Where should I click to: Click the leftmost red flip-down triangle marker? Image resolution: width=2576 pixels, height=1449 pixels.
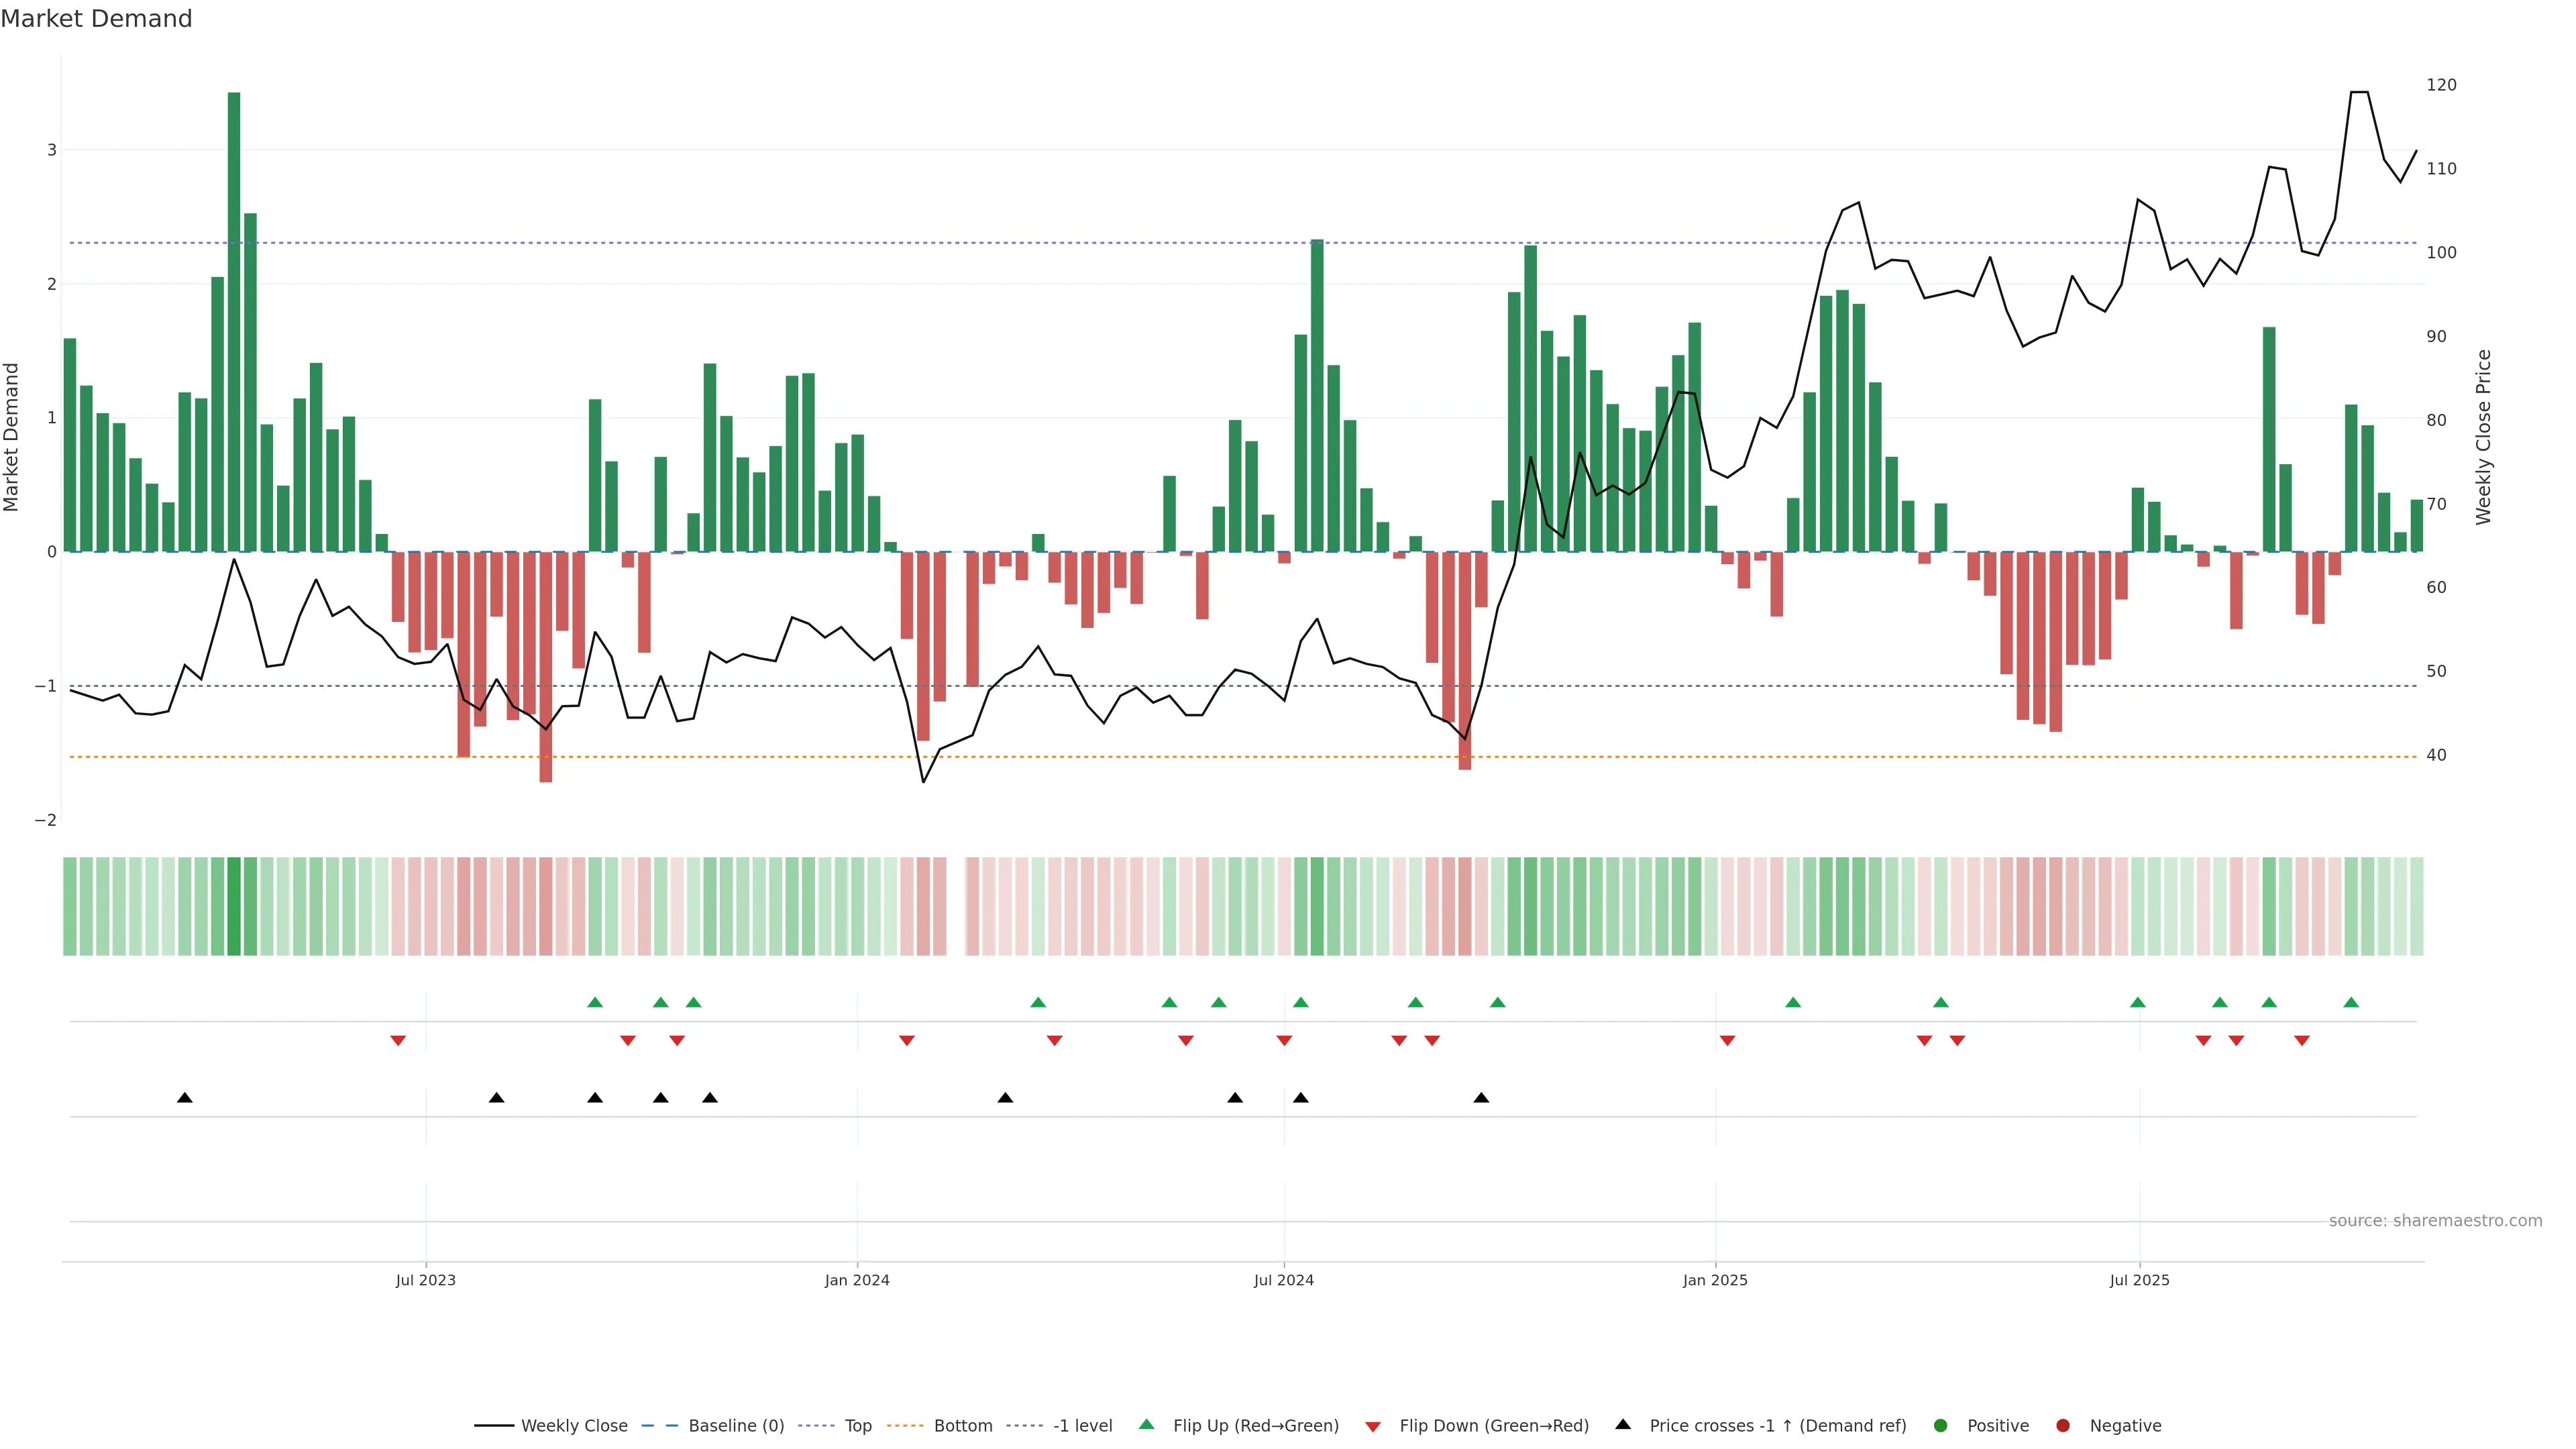tap(398, 1041)
